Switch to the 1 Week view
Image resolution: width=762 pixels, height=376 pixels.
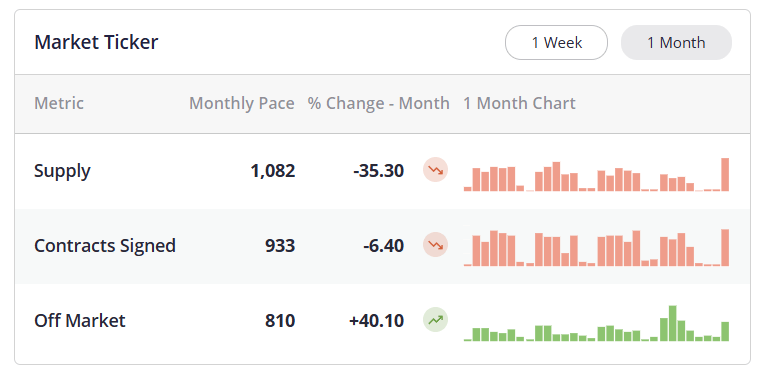[x=556, y=43]
